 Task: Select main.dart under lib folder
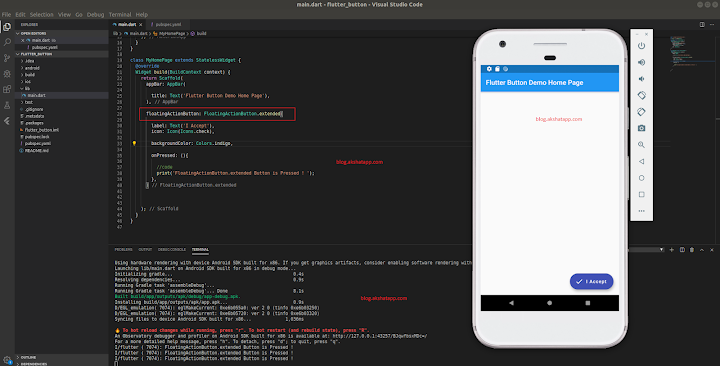pyautogui.click(x=62, y=96)
